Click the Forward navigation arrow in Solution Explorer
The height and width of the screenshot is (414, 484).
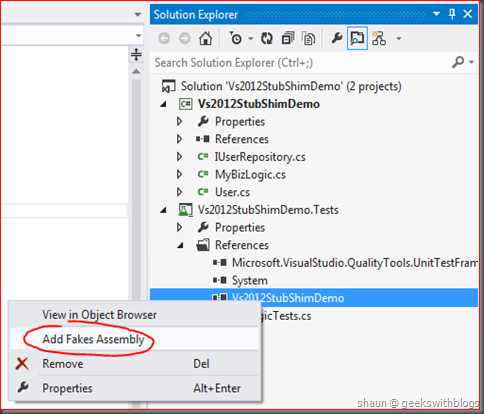184,39
